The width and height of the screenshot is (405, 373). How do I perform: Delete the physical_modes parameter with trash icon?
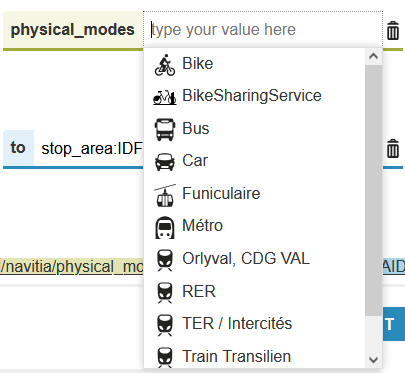tap(393, 30)
